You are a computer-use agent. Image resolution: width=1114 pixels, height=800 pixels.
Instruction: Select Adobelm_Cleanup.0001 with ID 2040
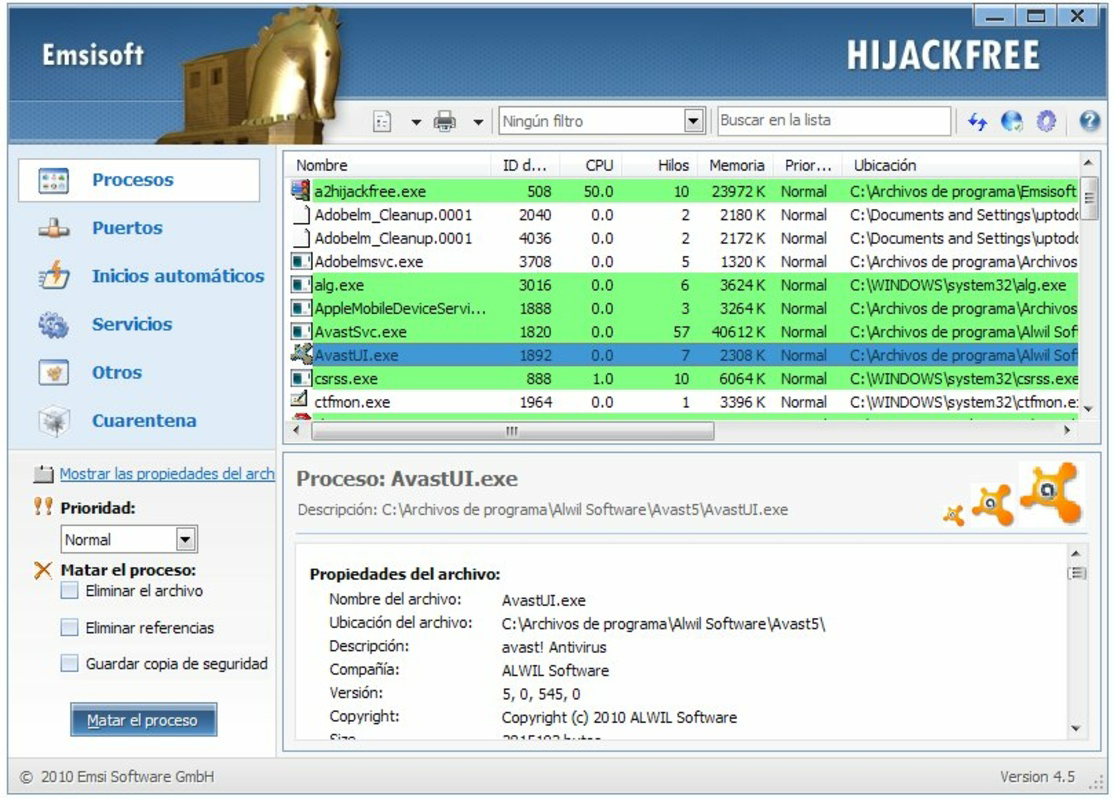click(x=683, y=215)
